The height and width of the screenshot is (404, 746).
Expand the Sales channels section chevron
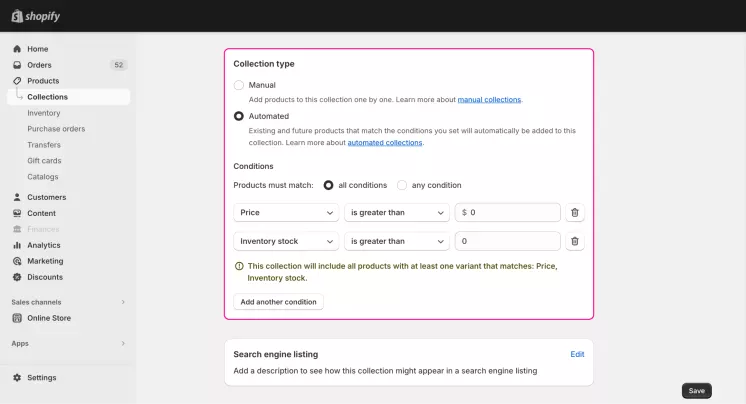[x=123, y=302]
